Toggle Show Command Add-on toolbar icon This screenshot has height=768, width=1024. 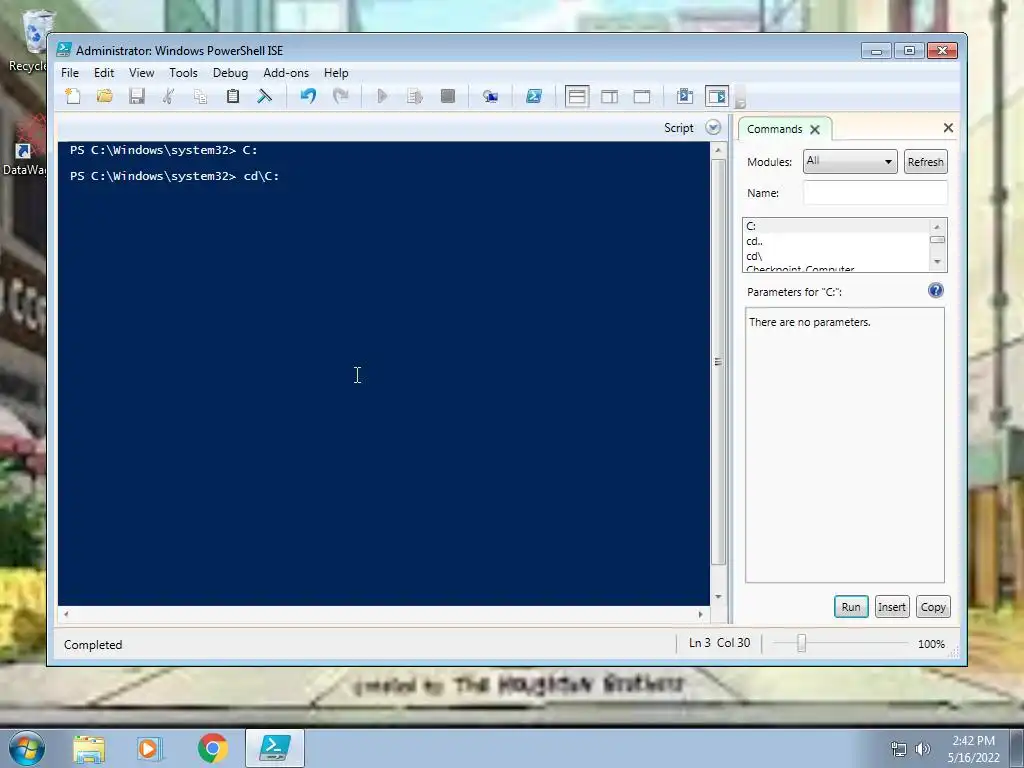[716, 97]
